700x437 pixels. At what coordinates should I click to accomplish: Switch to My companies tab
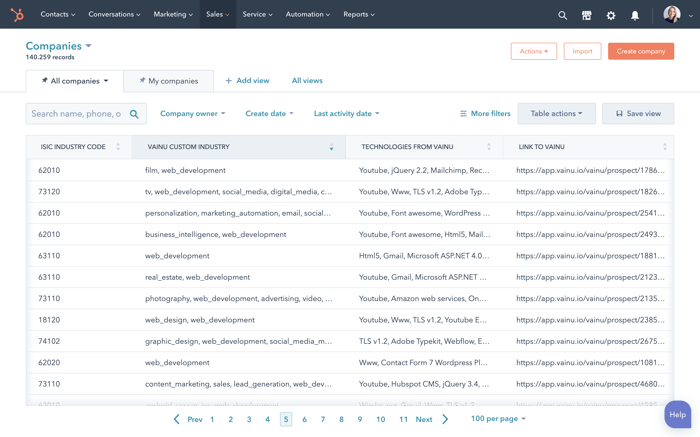(x=169, y=81)
